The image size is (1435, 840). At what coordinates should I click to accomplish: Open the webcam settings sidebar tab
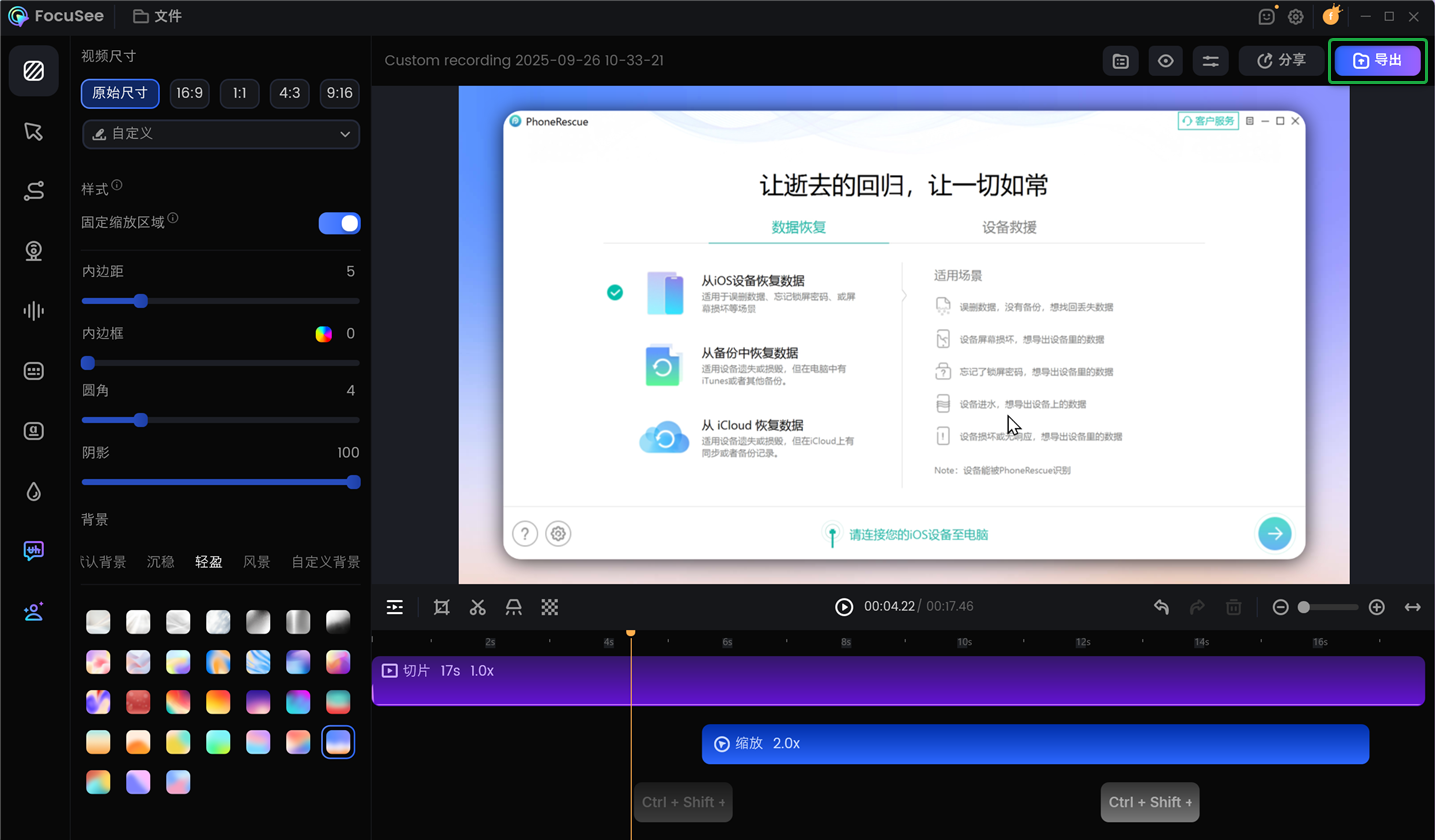[34, 251]
